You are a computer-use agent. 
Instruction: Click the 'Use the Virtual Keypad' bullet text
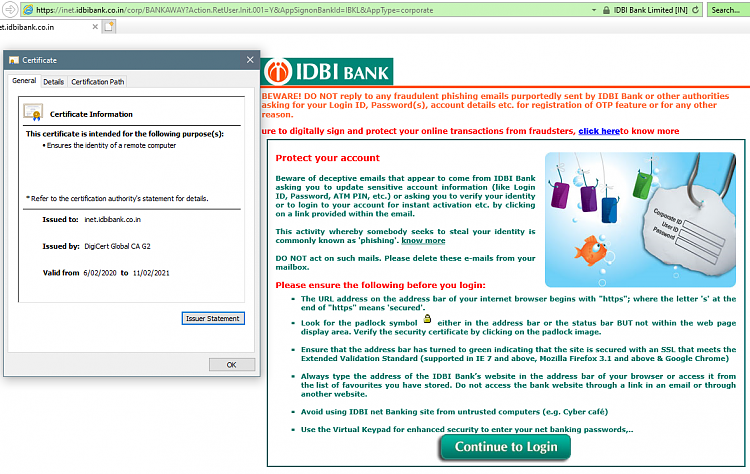467,430
